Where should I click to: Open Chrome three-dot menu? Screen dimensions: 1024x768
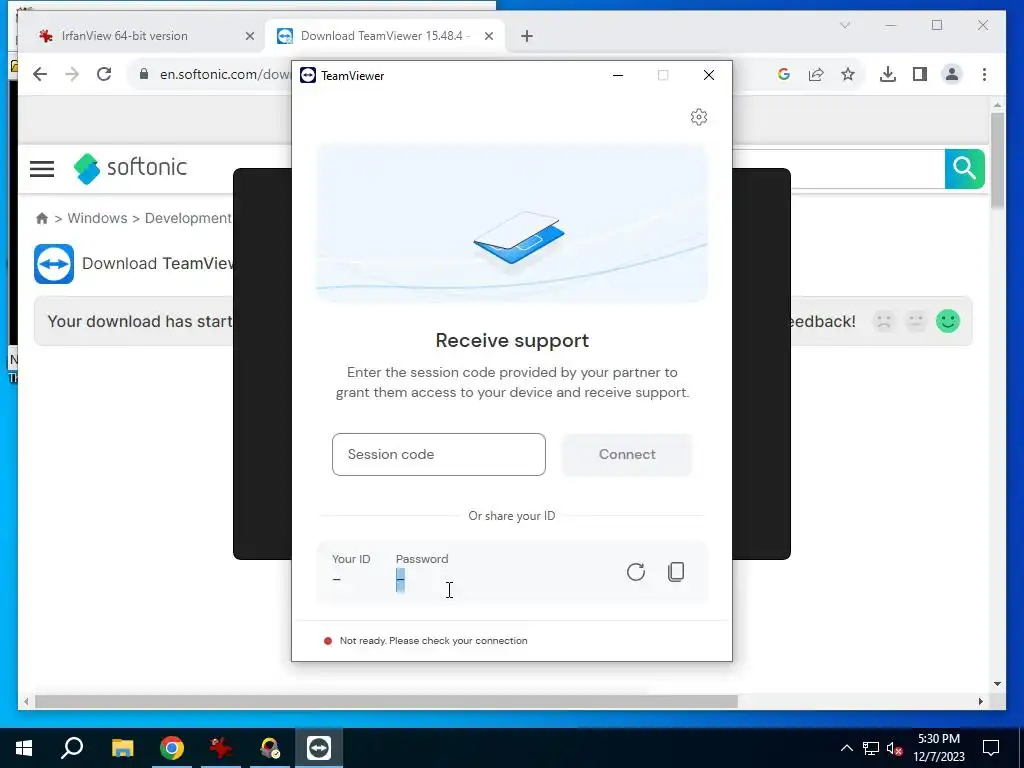coord(984,74)
